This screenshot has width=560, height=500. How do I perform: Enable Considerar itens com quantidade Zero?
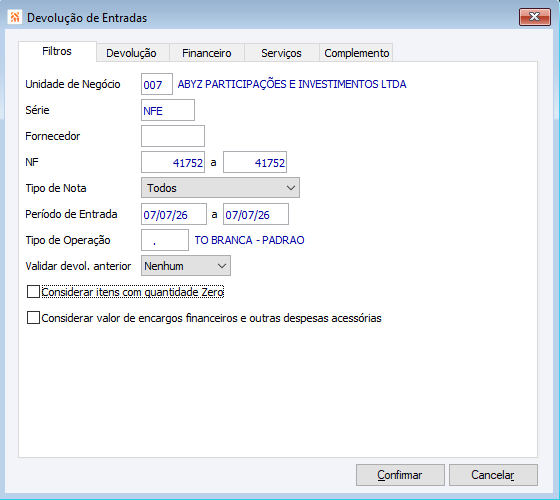coord(33,292)
